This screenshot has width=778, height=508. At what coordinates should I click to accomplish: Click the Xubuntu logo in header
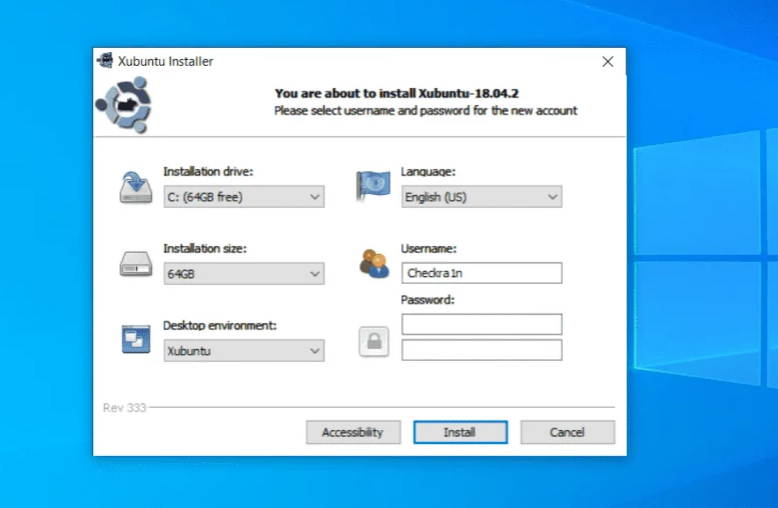tap(124, 105)
